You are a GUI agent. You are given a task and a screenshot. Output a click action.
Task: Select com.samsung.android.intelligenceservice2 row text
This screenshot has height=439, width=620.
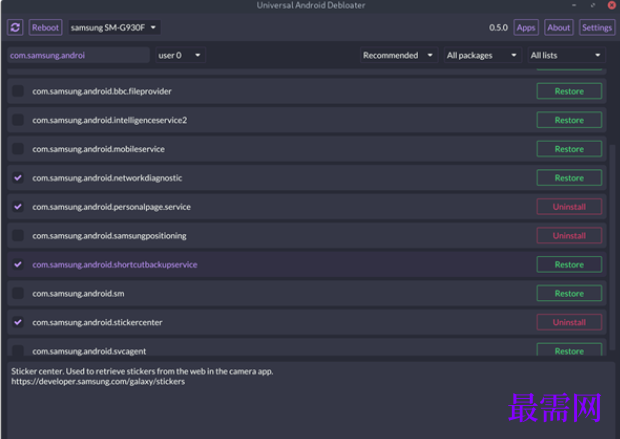coord(110,120)
